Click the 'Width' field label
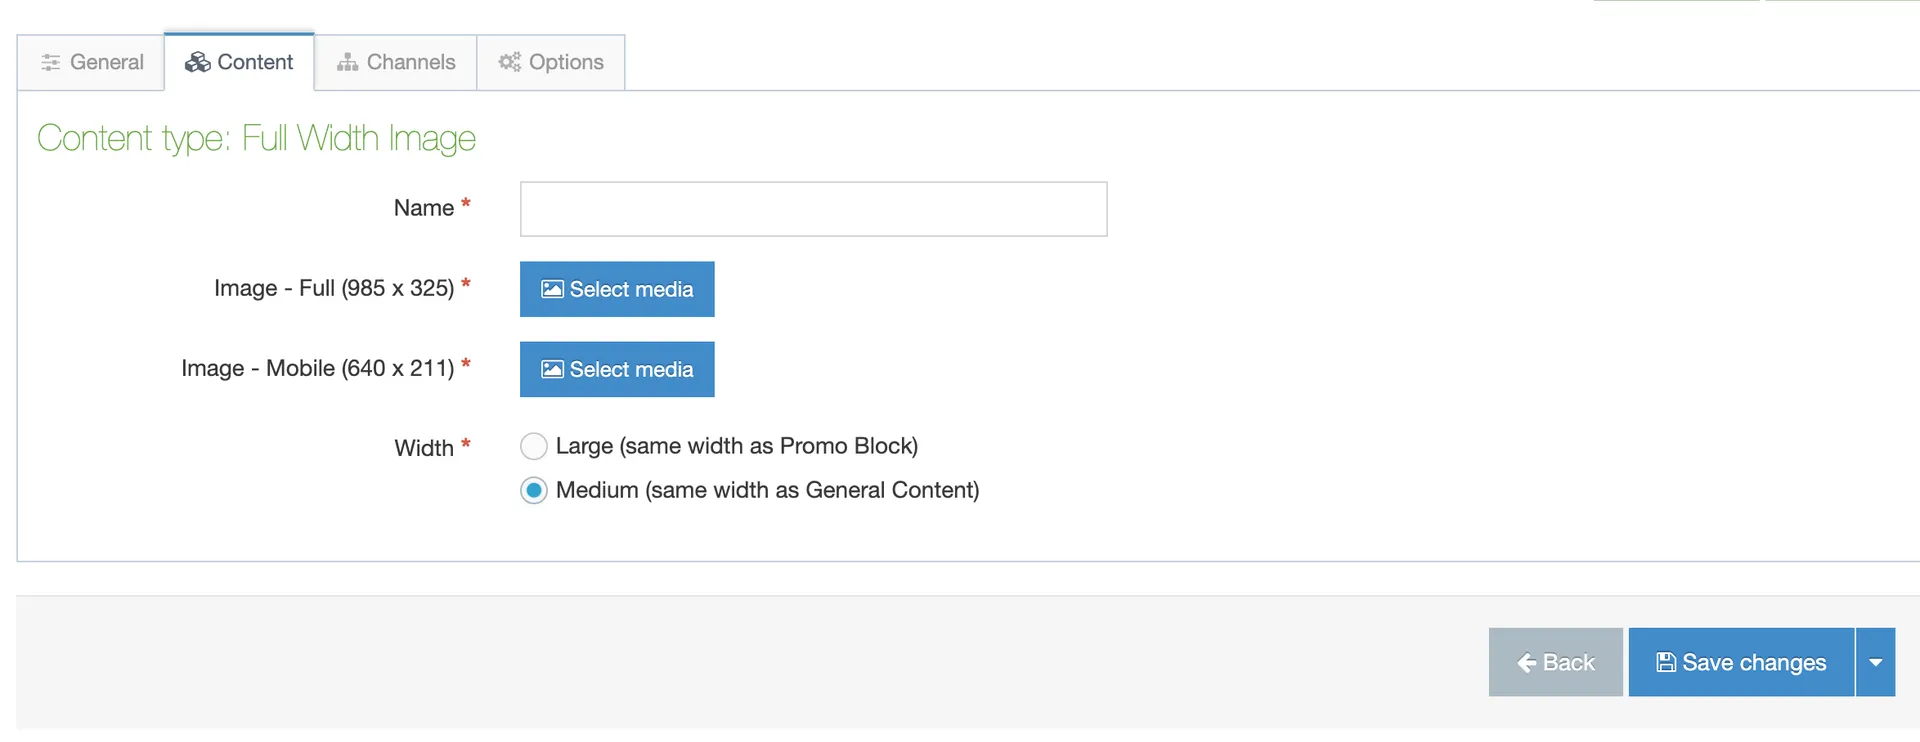 click(x=424, y=448)
